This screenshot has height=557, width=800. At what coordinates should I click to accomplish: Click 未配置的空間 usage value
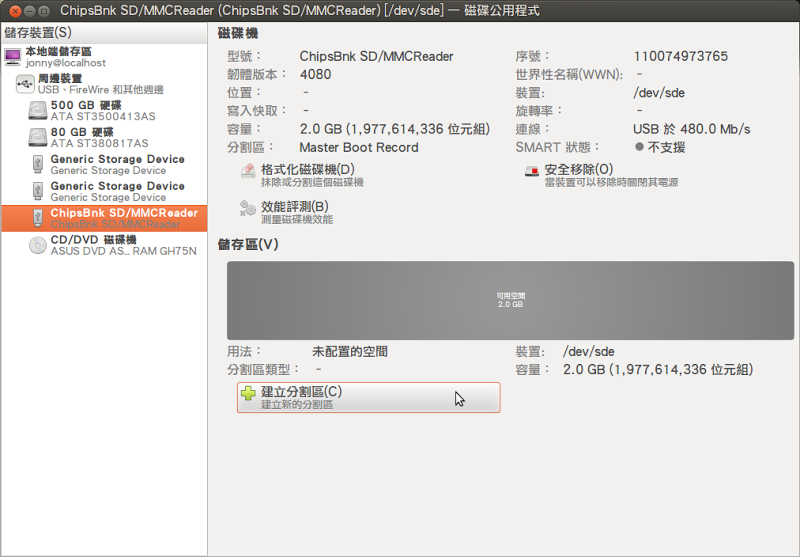(x=349, y=351)
